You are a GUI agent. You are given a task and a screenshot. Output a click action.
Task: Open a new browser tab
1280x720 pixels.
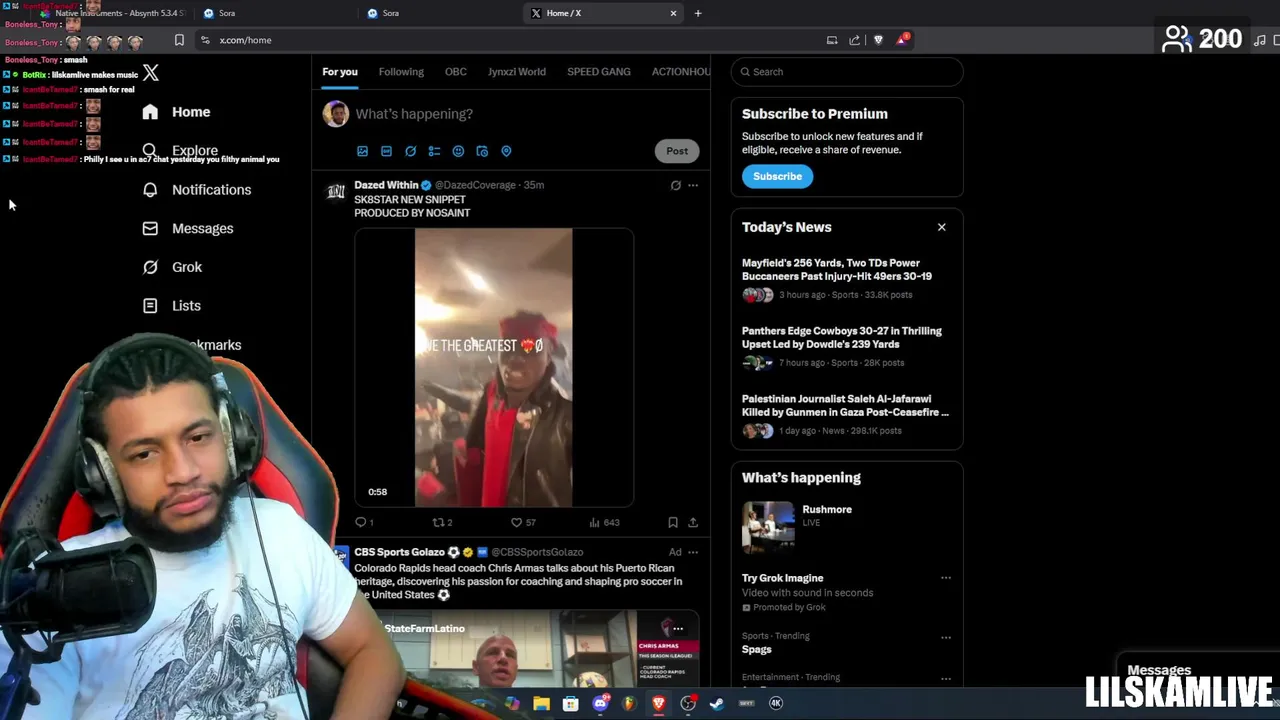(698, 13)
